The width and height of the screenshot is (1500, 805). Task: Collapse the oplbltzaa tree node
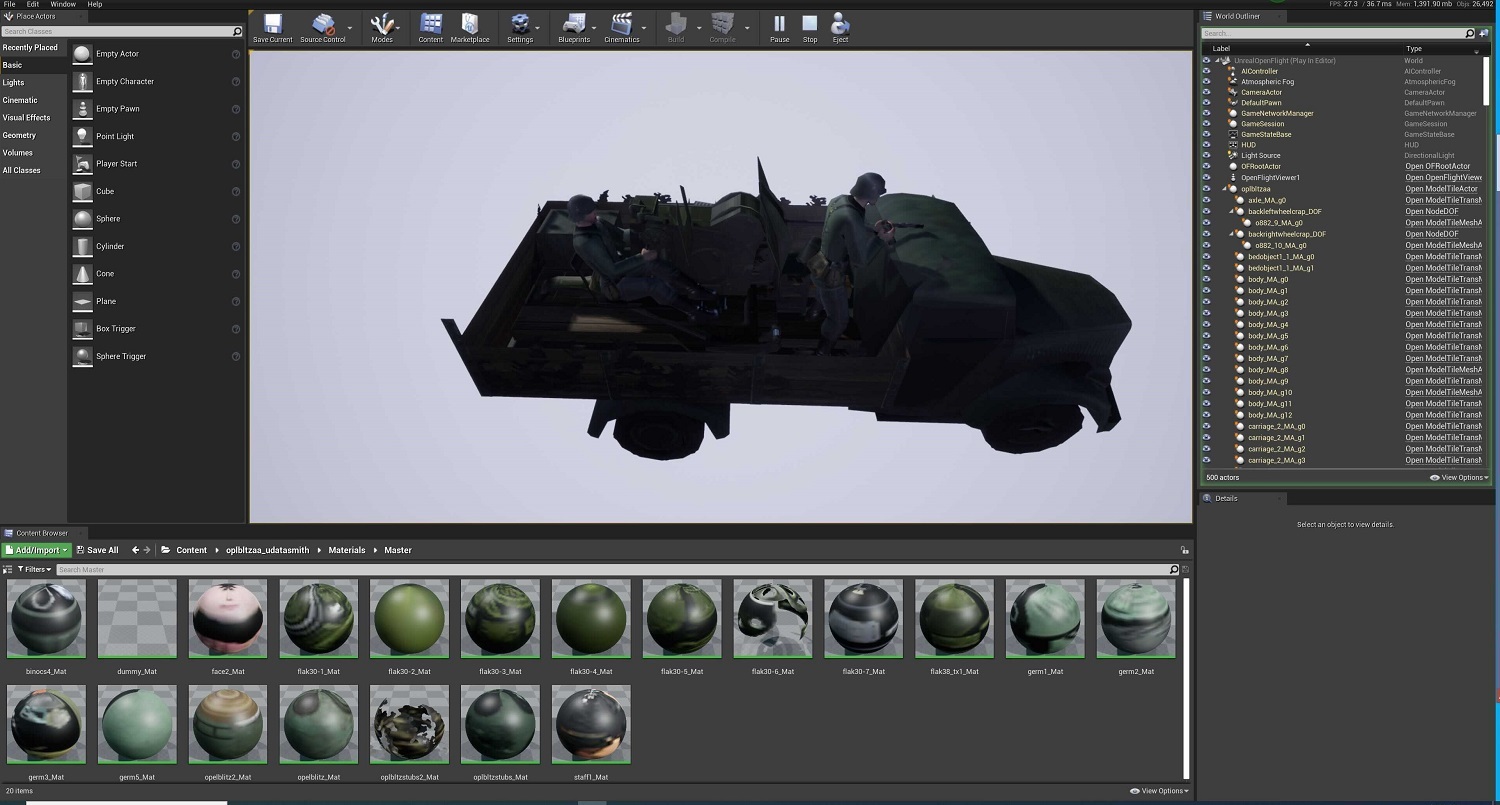[1225, 188]
